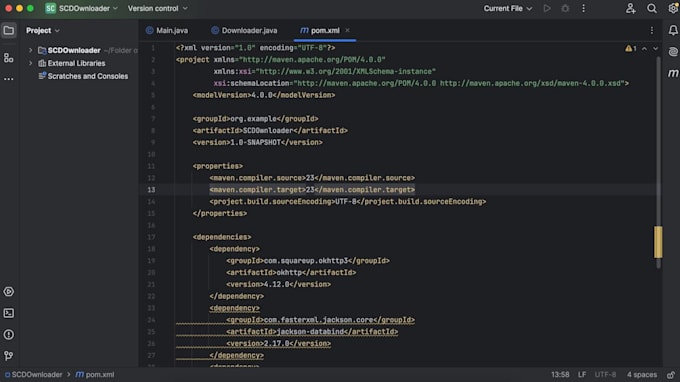
Task: Show more tool windows ellipsis
Action: pos(9,79)
